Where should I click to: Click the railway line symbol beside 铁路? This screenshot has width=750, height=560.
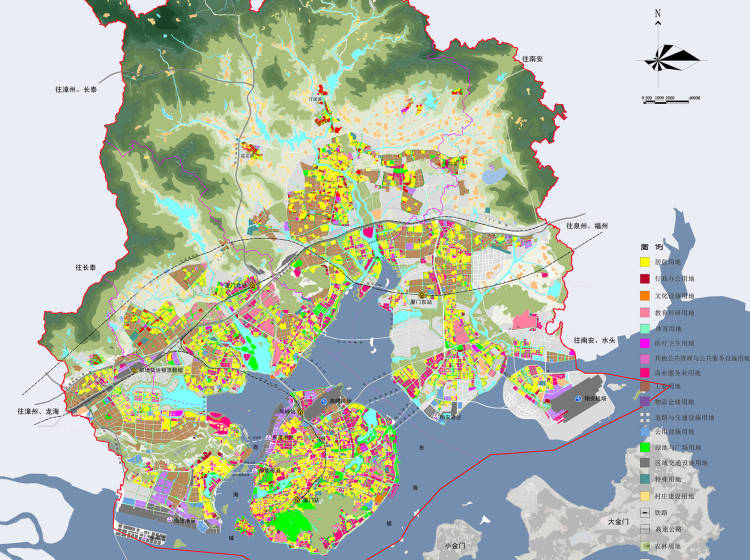tap(645, 513)
